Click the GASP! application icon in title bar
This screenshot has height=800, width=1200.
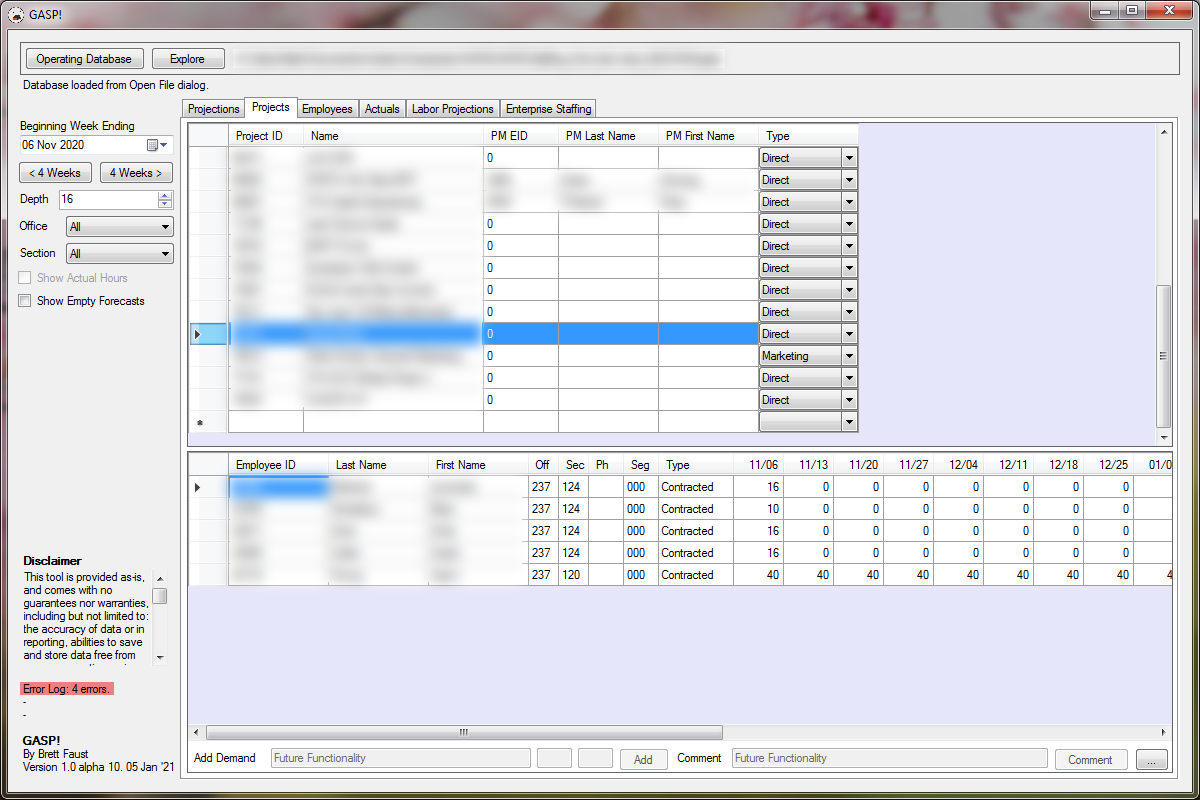click(15, 13)
